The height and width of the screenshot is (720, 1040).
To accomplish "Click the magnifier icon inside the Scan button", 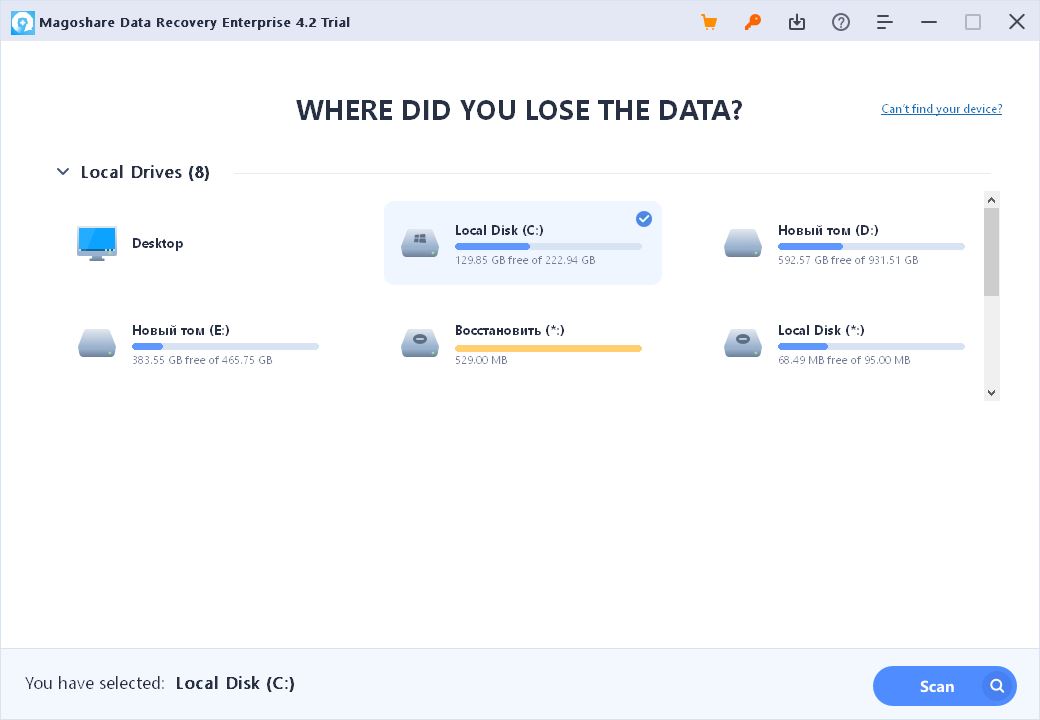I will point(996,686).
